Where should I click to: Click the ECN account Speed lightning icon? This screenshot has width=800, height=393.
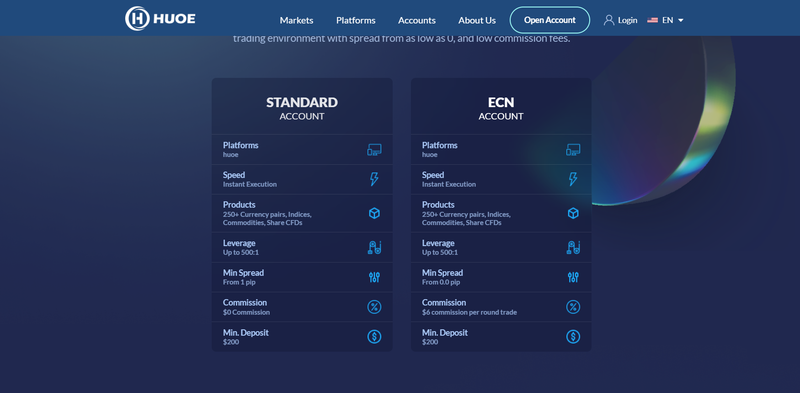573,179
